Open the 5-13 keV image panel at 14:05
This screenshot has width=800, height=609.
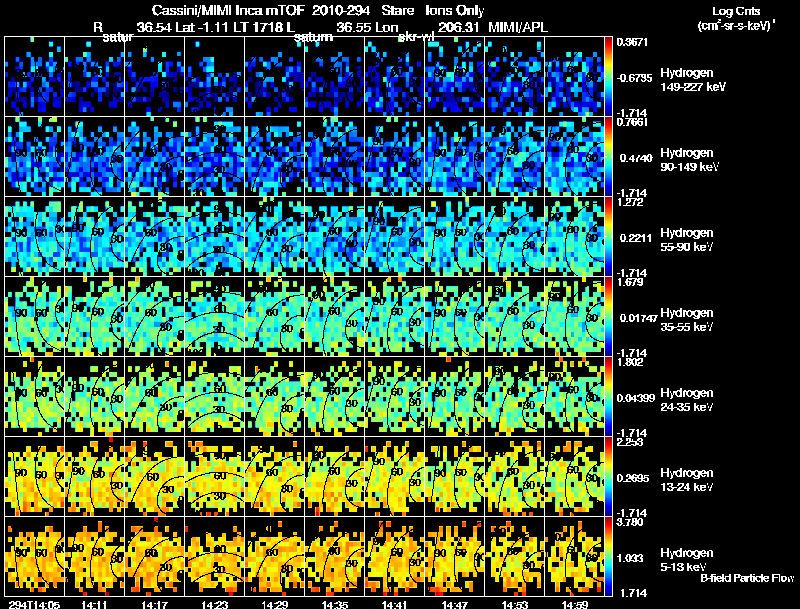[x=34, y=557]
